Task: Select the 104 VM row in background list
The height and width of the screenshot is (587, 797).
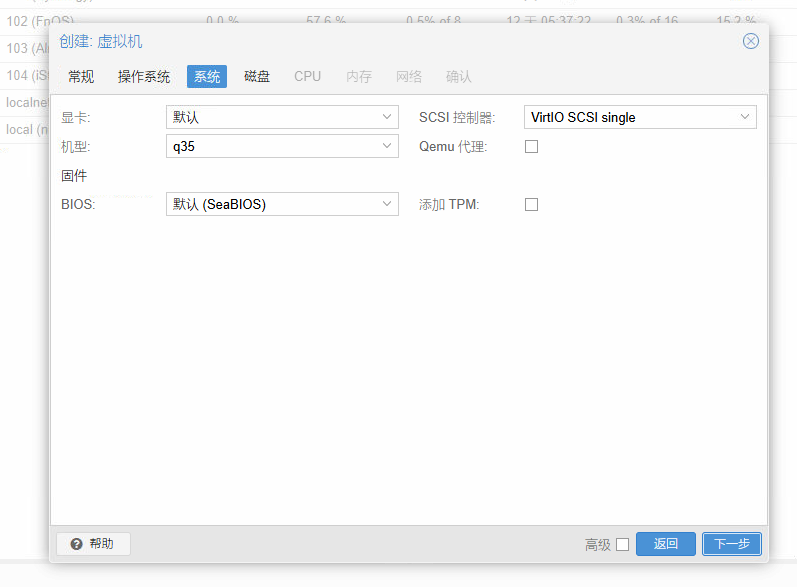Action: point(25,75)
